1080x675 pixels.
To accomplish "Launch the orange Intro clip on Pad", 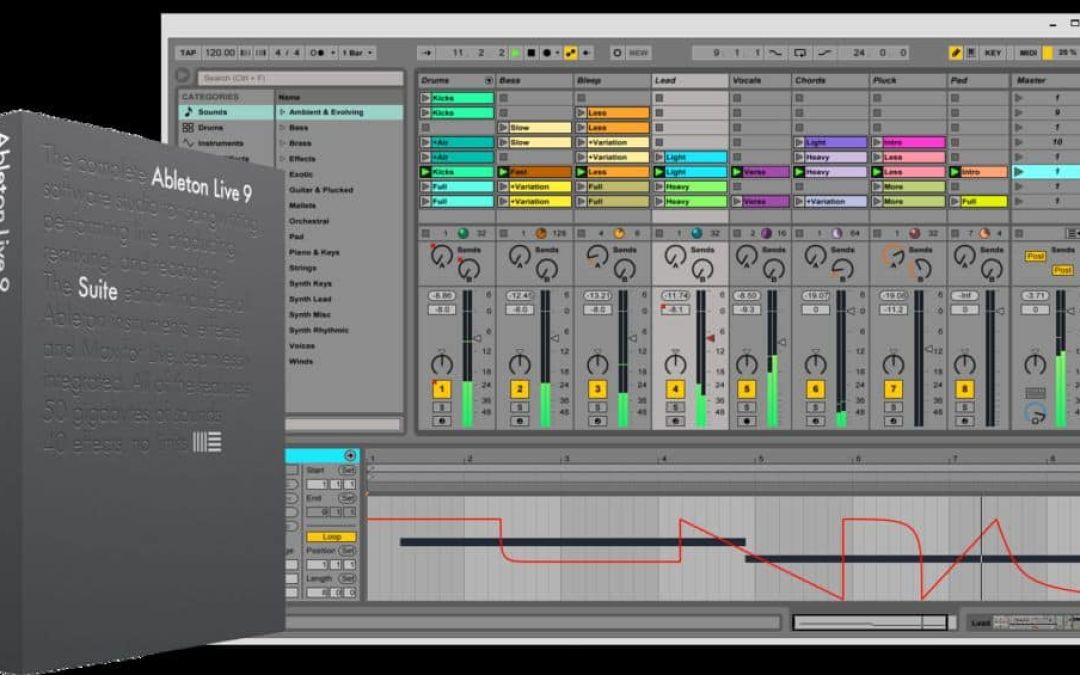I will (x=955, y=172).
